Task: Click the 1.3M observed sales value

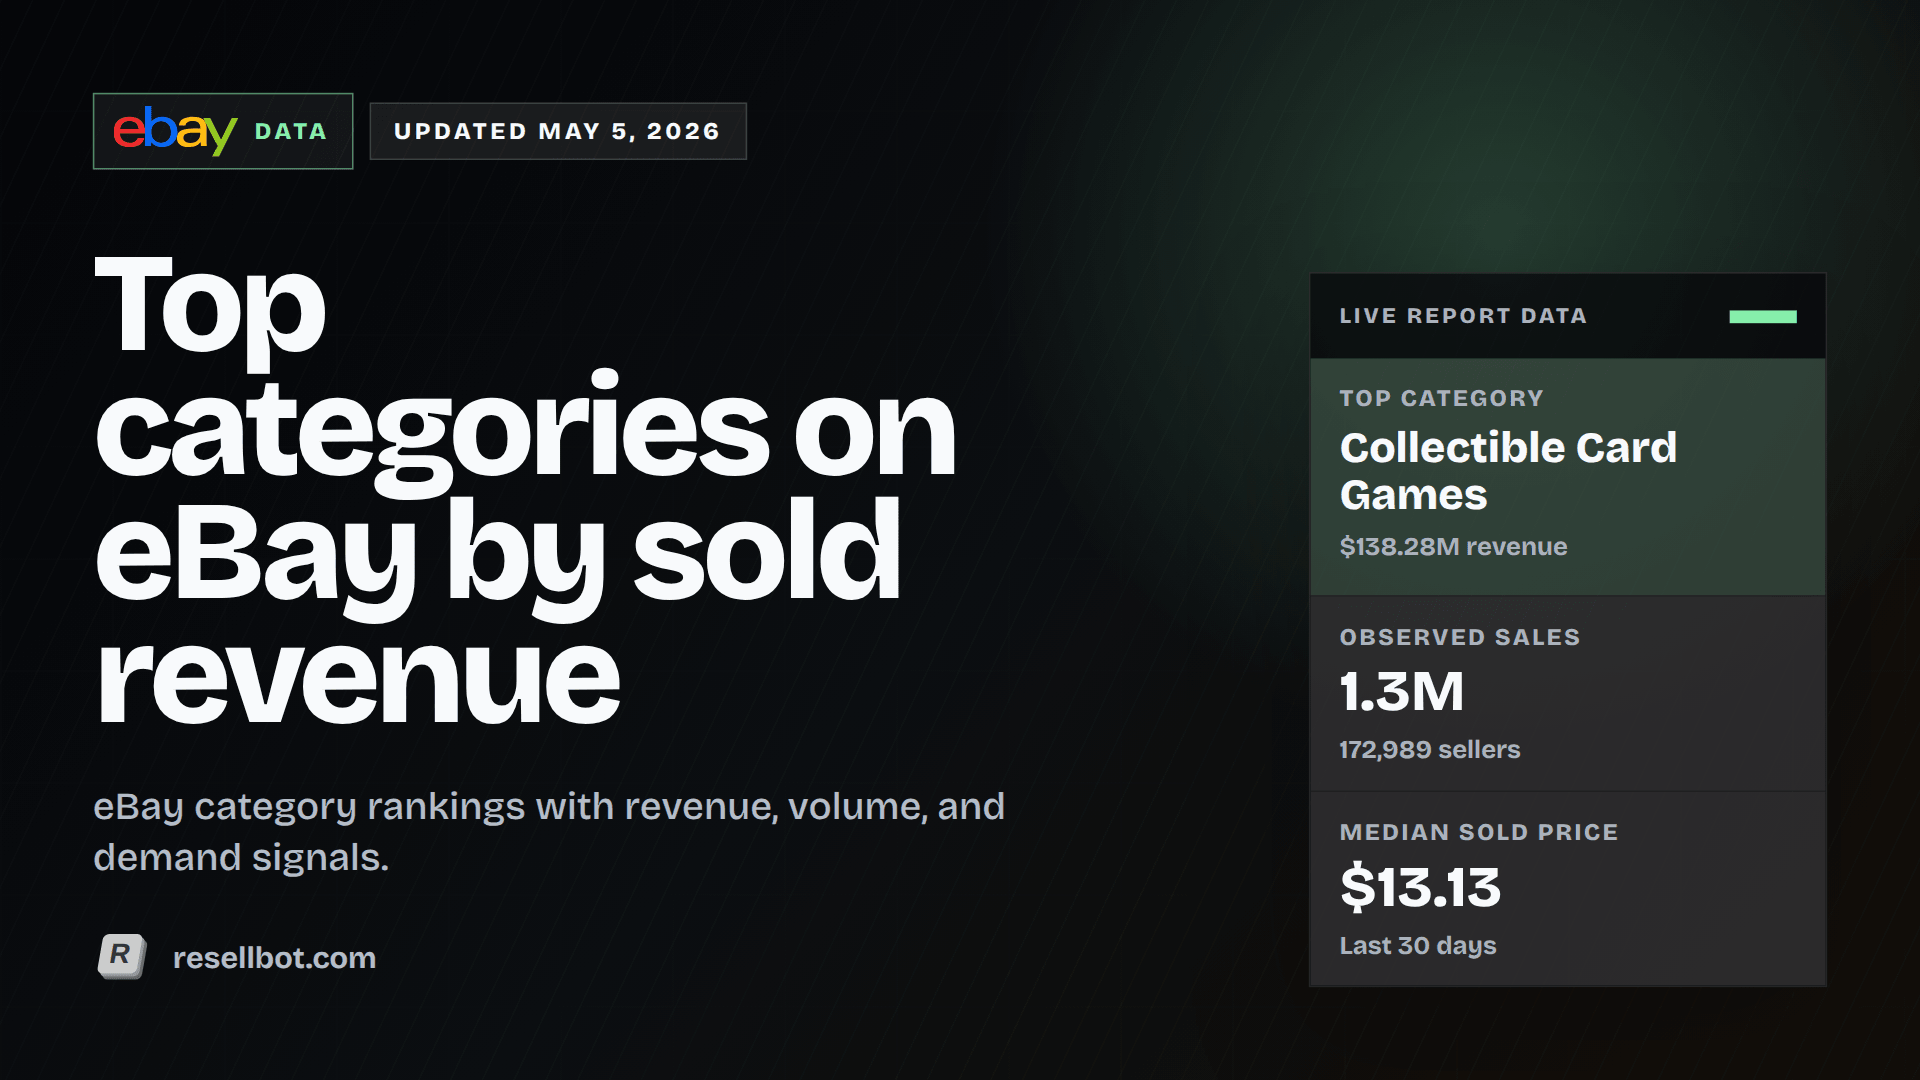Action: point(1401,691)
